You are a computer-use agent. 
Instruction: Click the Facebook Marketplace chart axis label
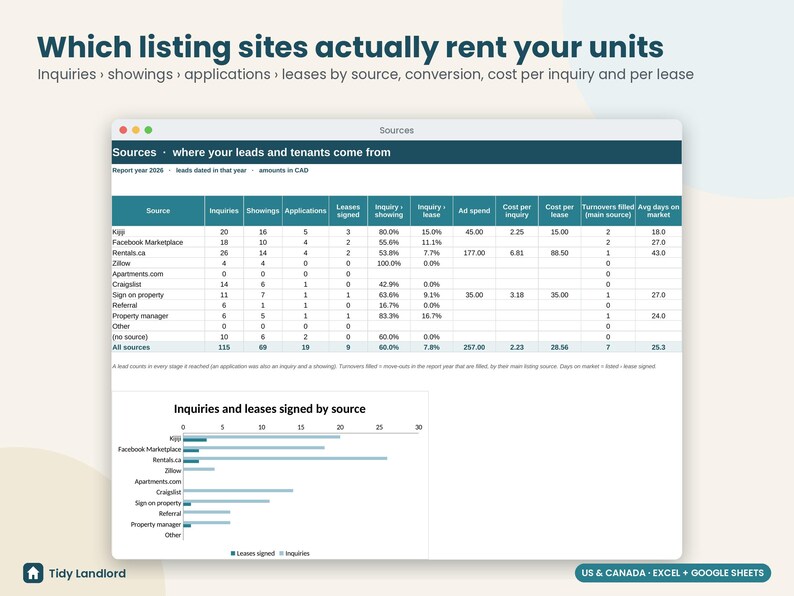point(149,449)
